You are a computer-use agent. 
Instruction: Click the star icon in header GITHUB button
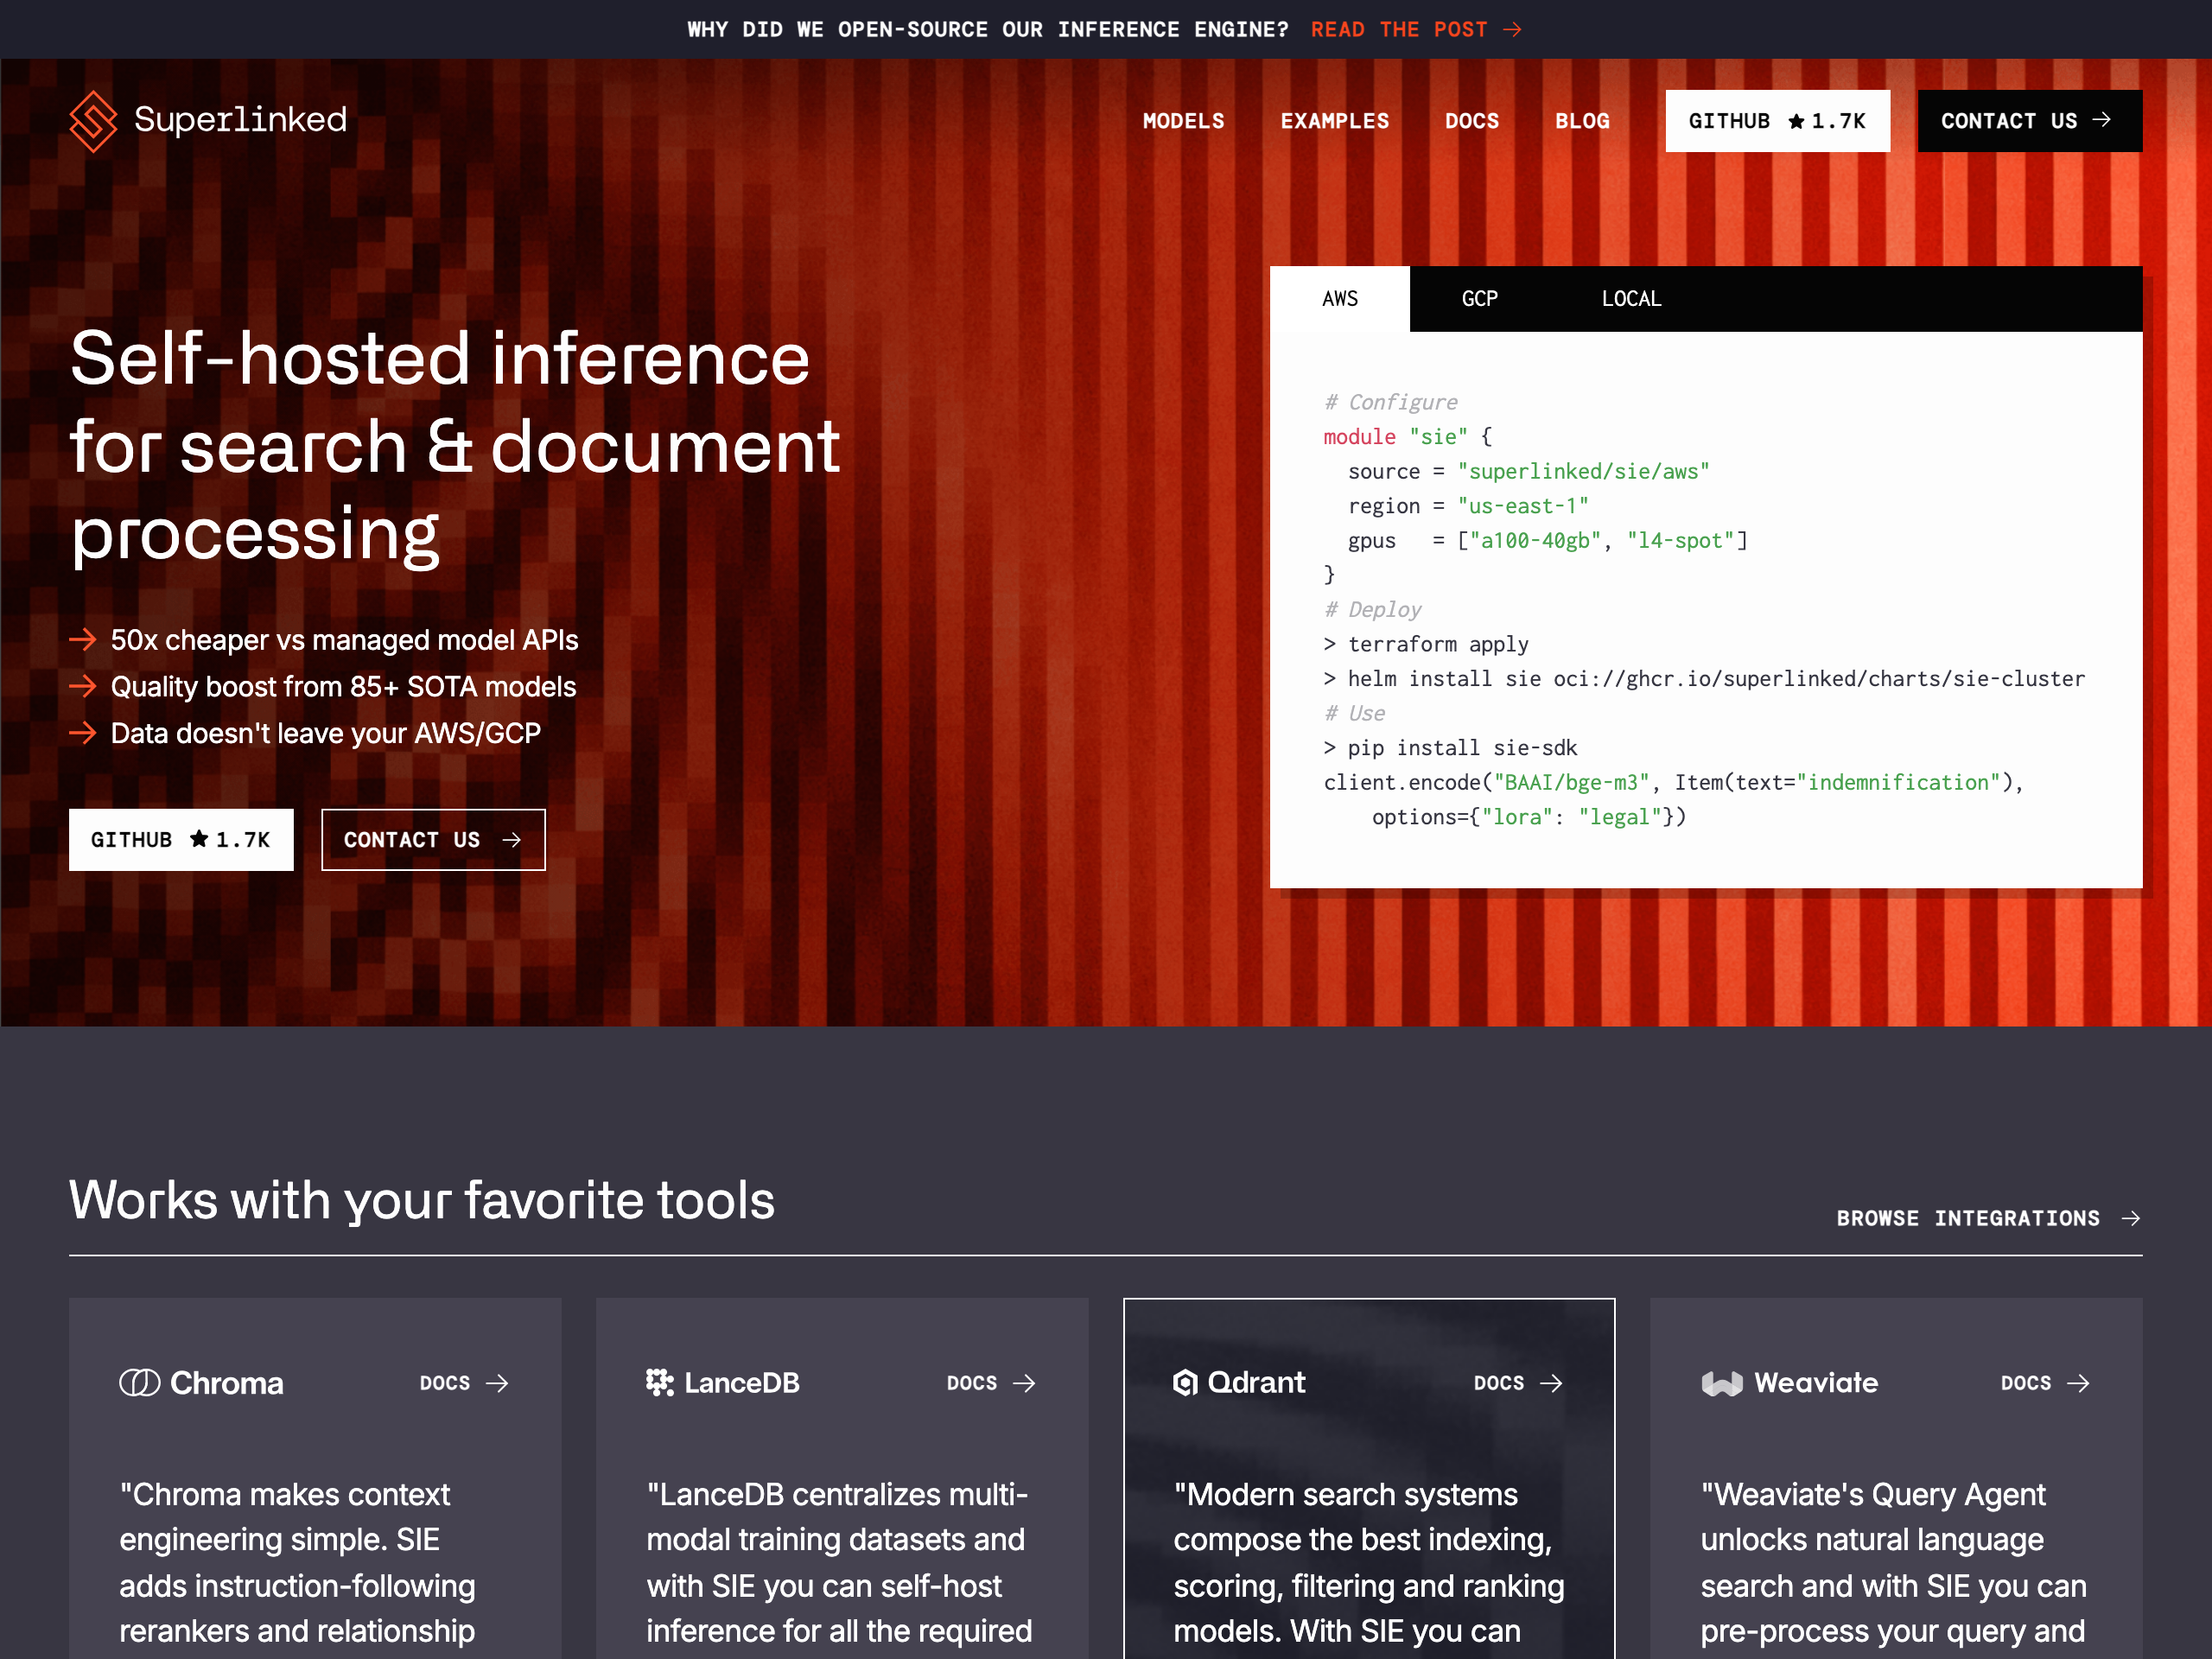[1796, 121]
